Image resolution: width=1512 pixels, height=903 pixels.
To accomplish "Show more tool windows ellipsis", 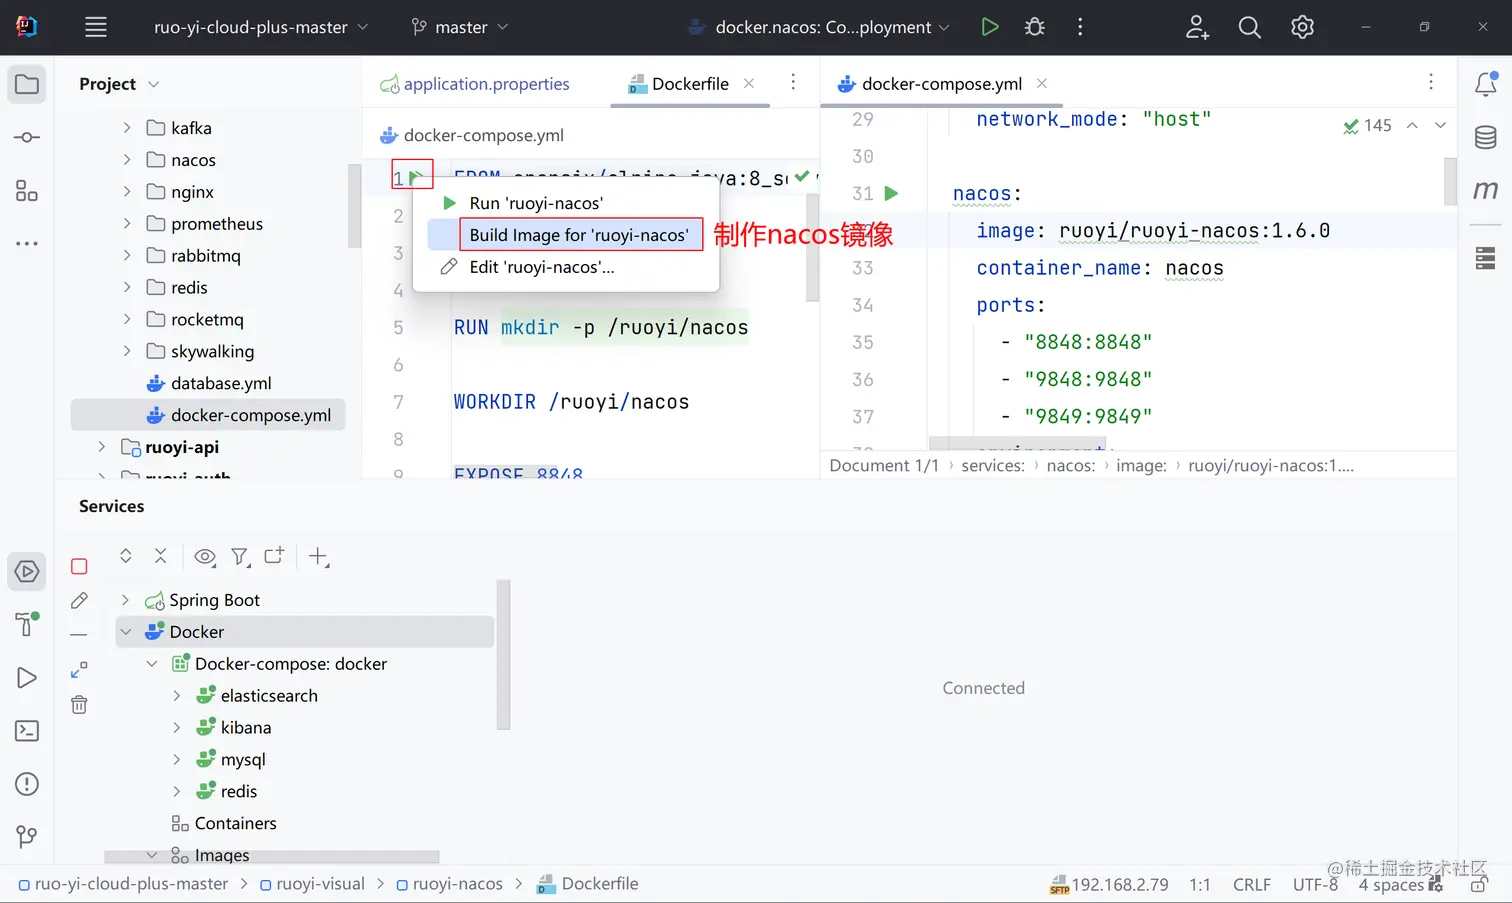I will [27, 243].
